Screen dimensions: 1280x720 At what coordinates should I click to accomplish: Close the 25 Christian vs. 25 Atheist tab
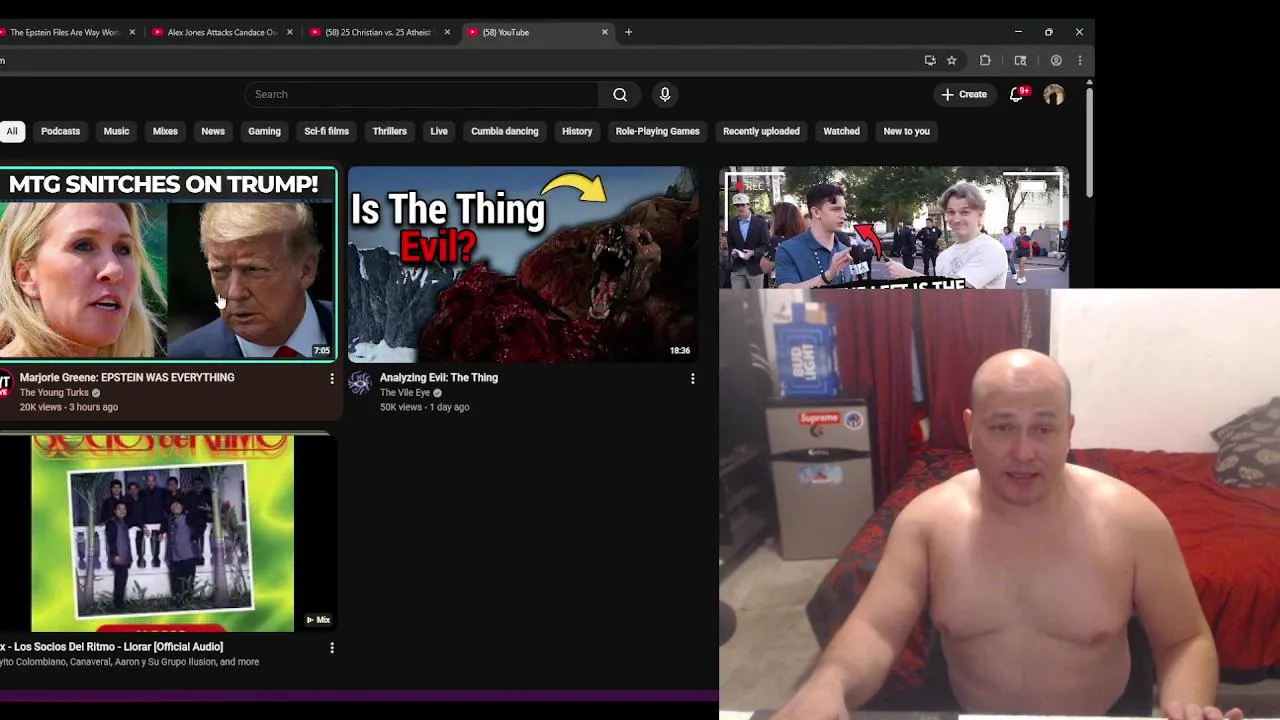coord(447,32)
